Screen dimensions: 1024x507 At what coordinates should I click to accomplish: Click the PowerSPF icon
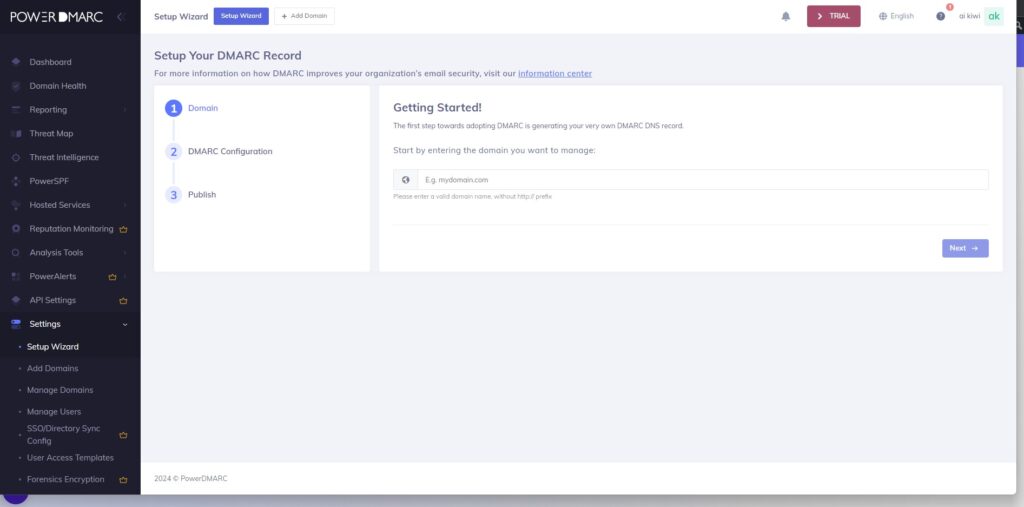tap(16, 181)
